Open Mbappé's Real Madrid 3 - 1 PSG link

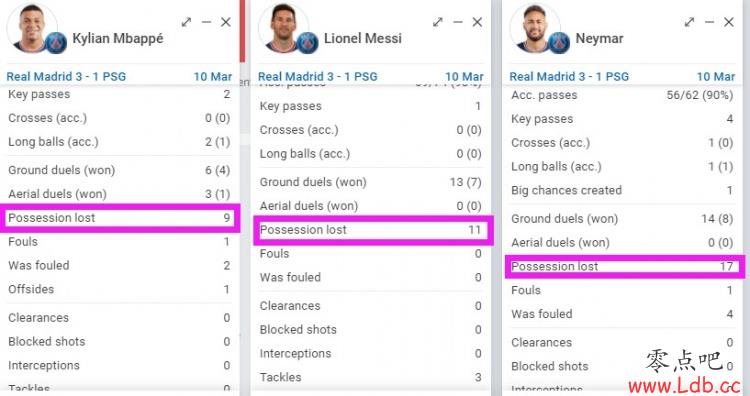[x=66, y=77]
